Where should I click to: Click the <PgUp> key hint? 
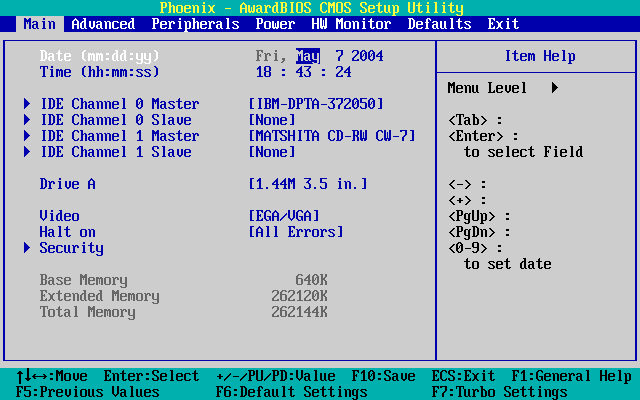(472, 216)
